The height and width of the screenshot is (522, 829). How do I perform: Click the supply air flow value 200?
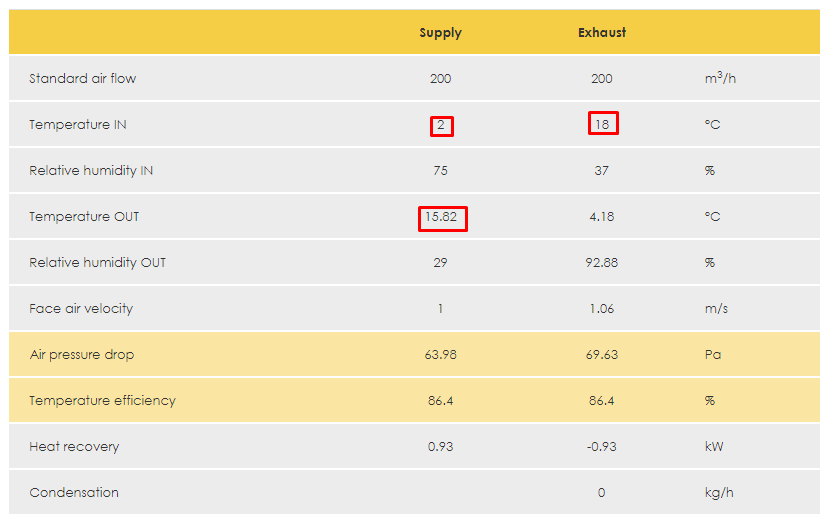[440, 79]
